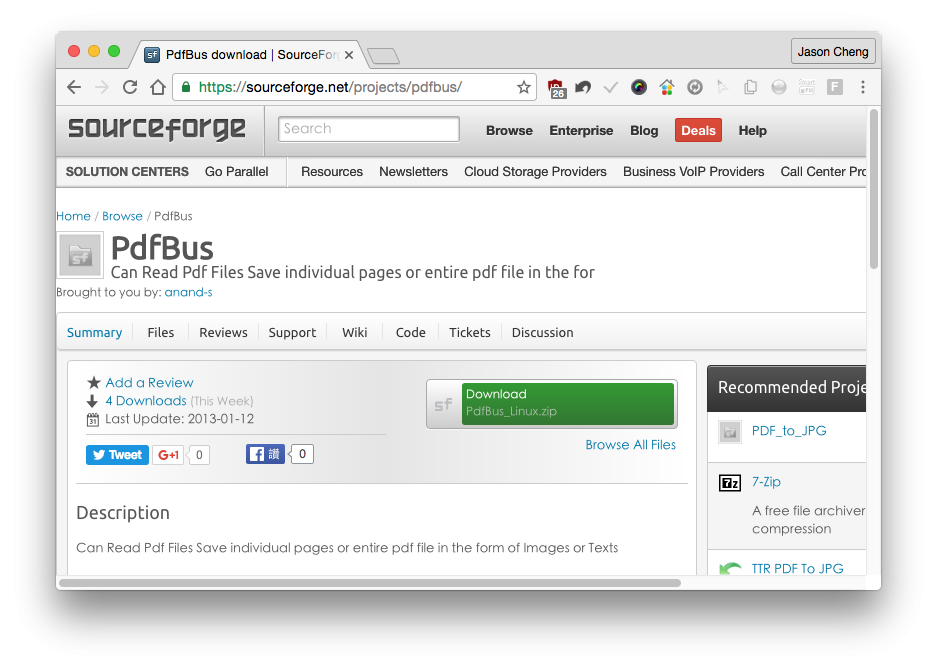The width and height of the screenshot is (937, 670).
Task: Open the rainbow camera lens extension
Action: 638,87
